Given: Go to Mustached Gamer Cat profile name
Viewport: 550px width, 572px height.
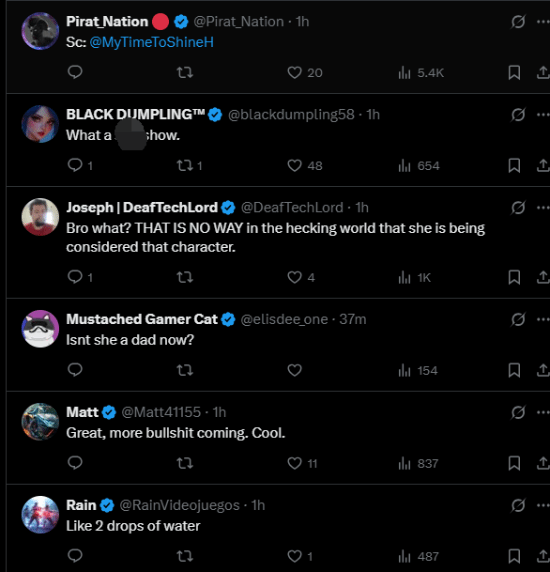Looking at the screenshot, I should [142, 319].
